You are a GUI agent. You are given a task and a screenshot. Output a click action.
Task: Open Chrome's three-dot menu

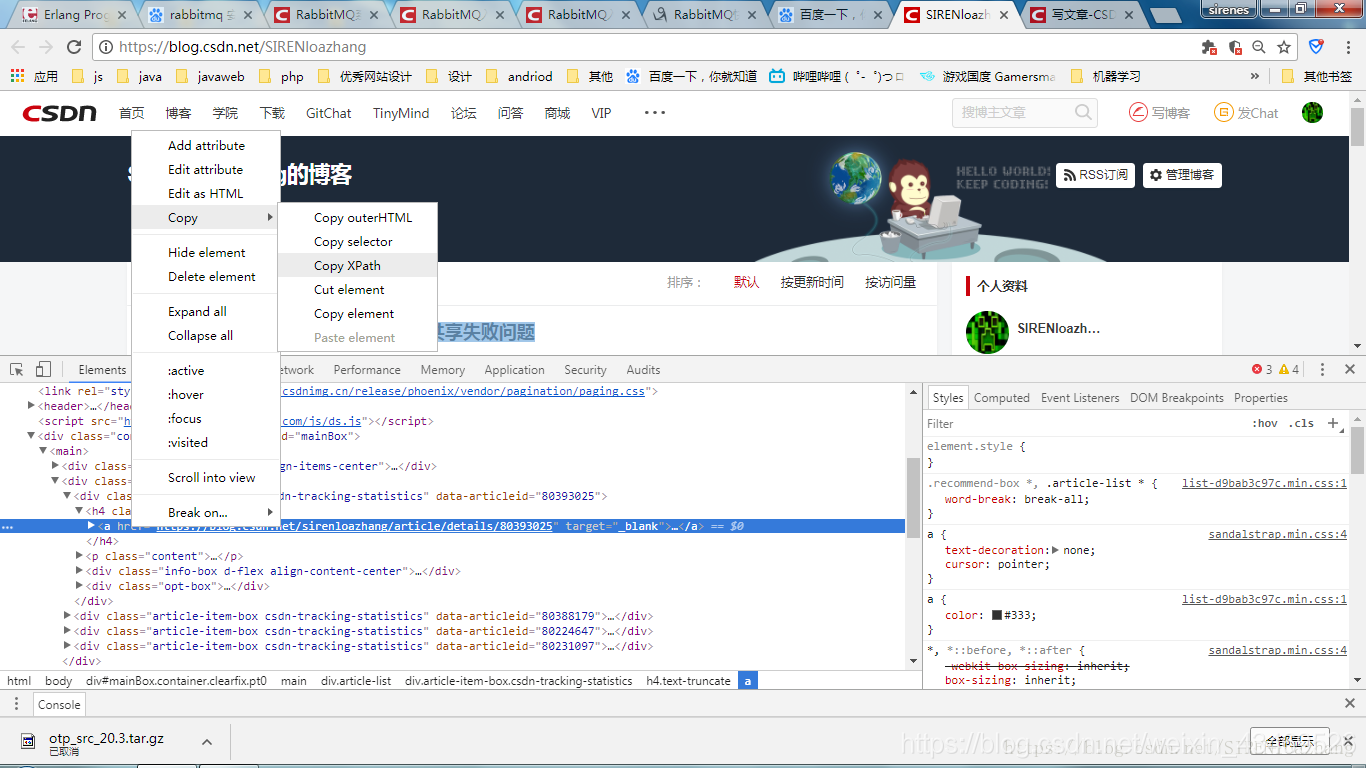1346,47
